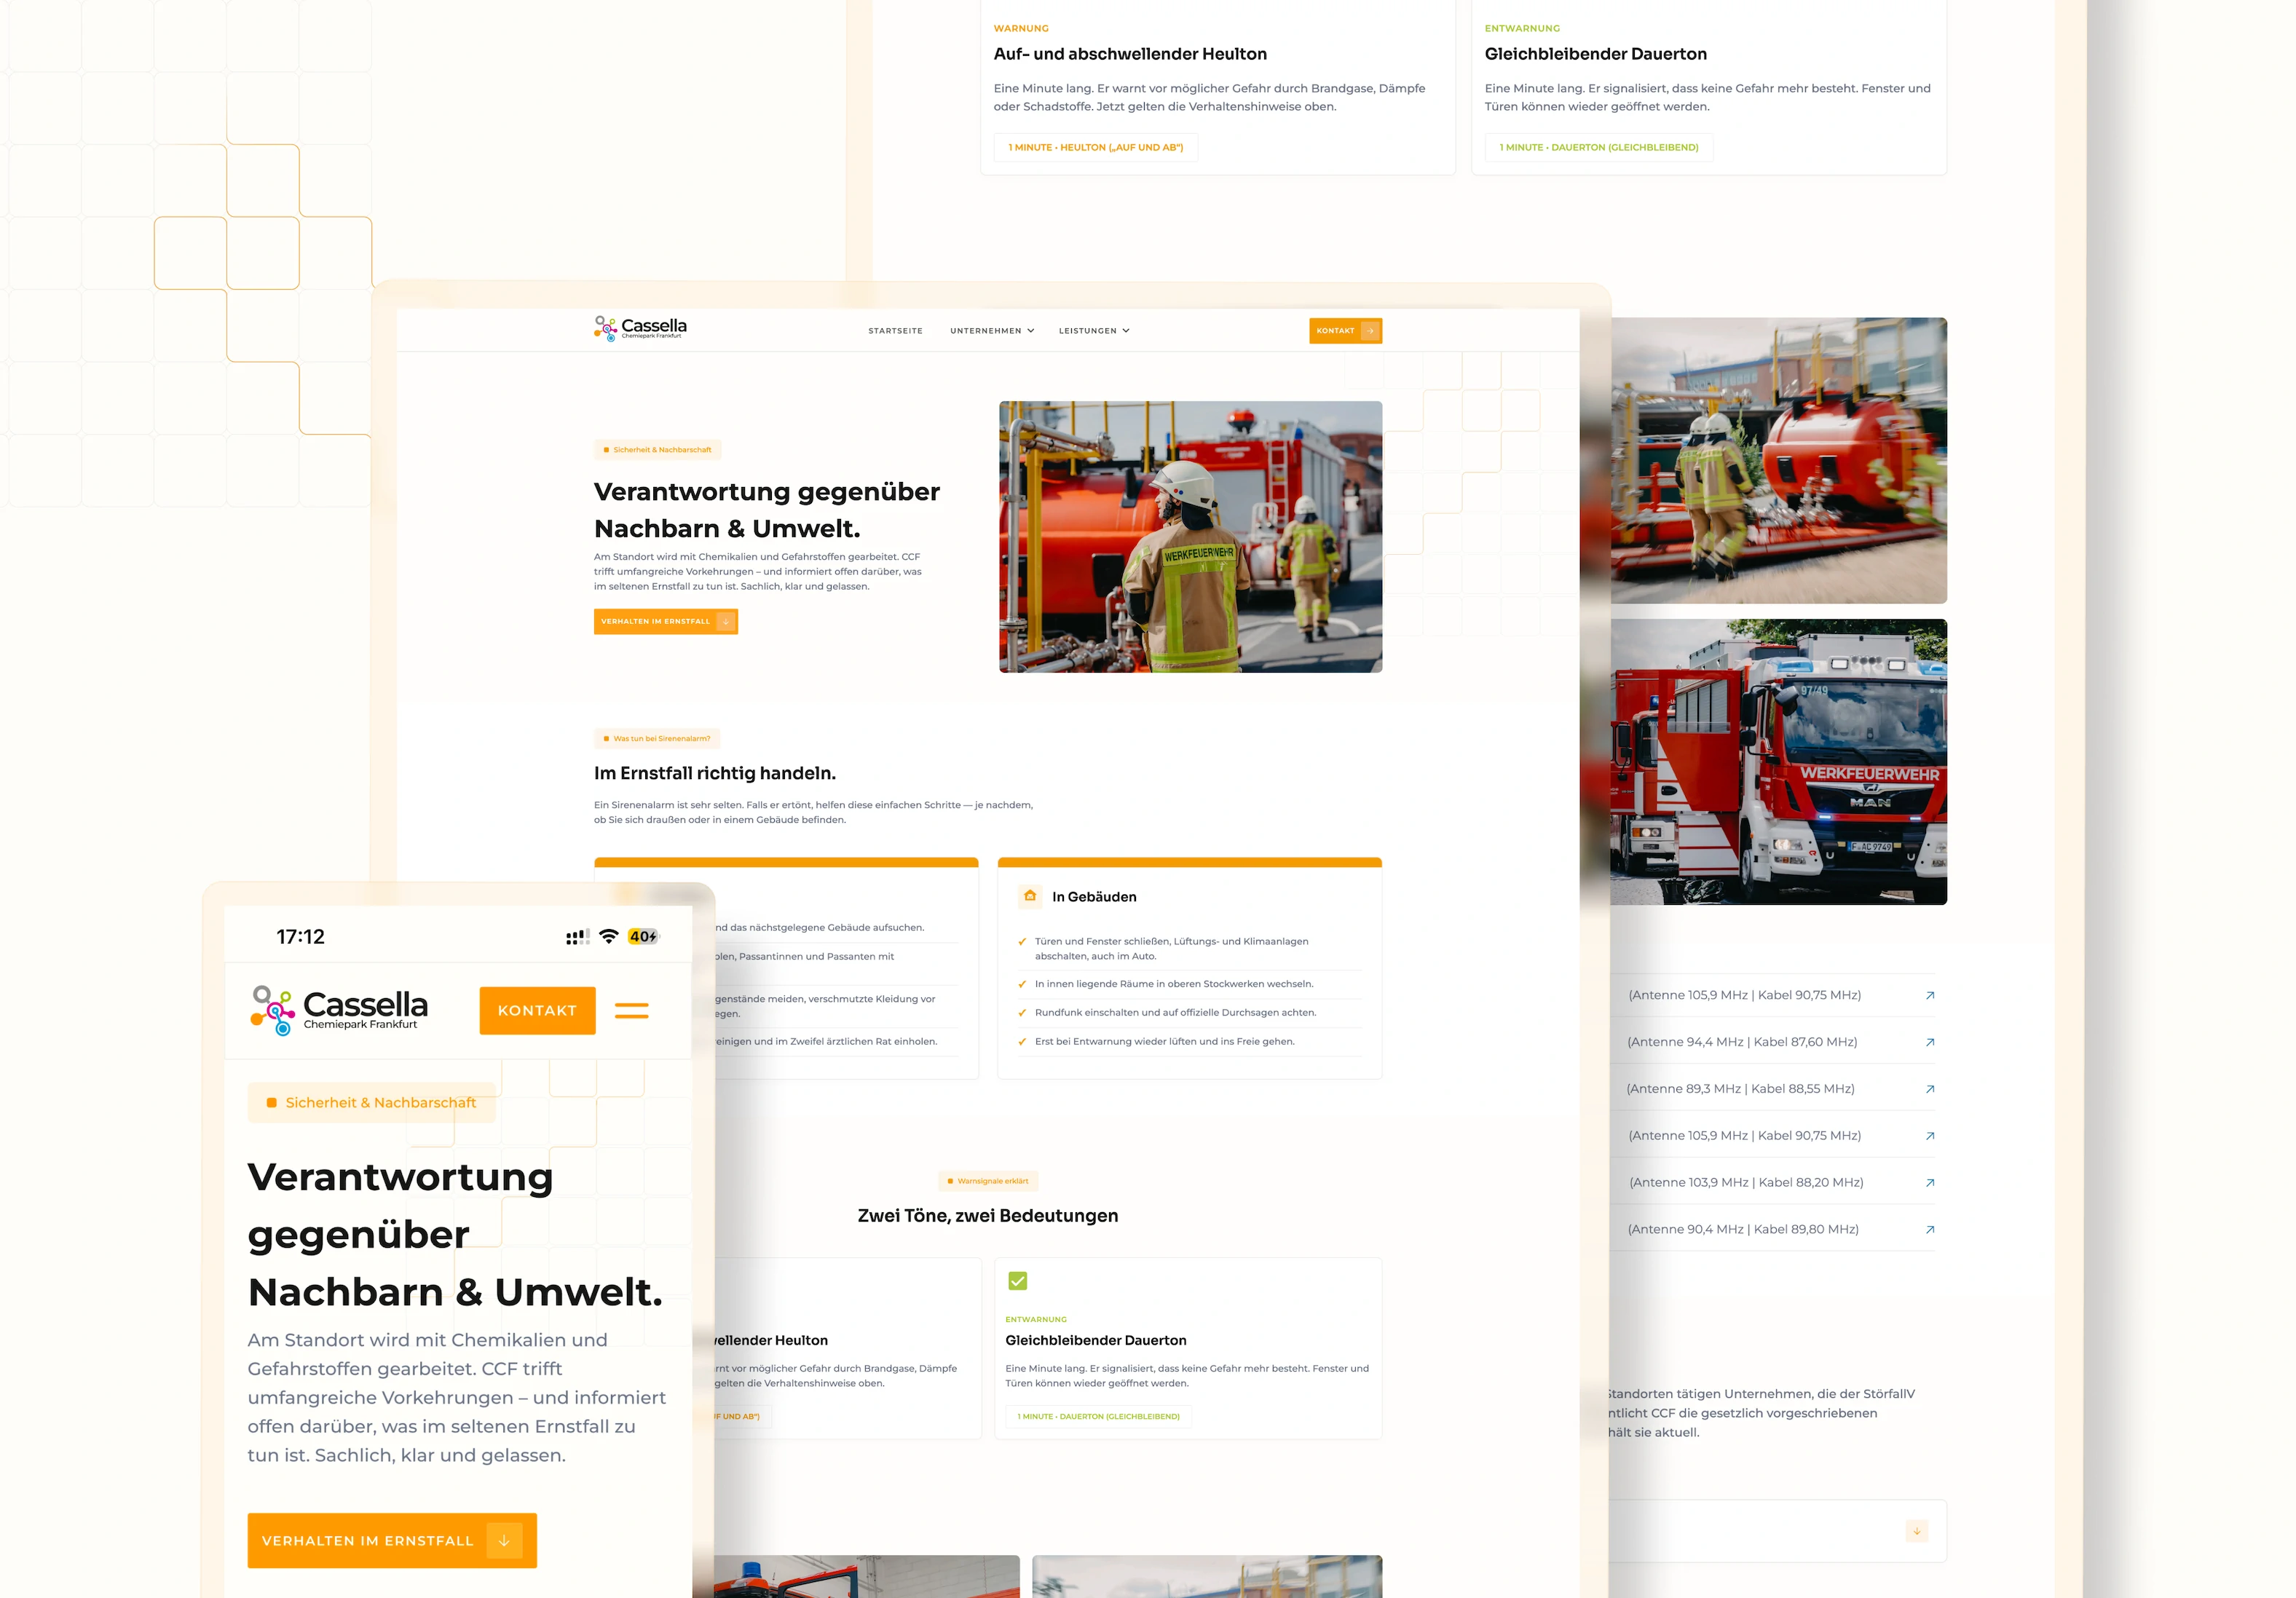Open arrow link for Antenne 103,9 MHz row
The image size is (2296, 1598).
(x=1930, y=1183)
